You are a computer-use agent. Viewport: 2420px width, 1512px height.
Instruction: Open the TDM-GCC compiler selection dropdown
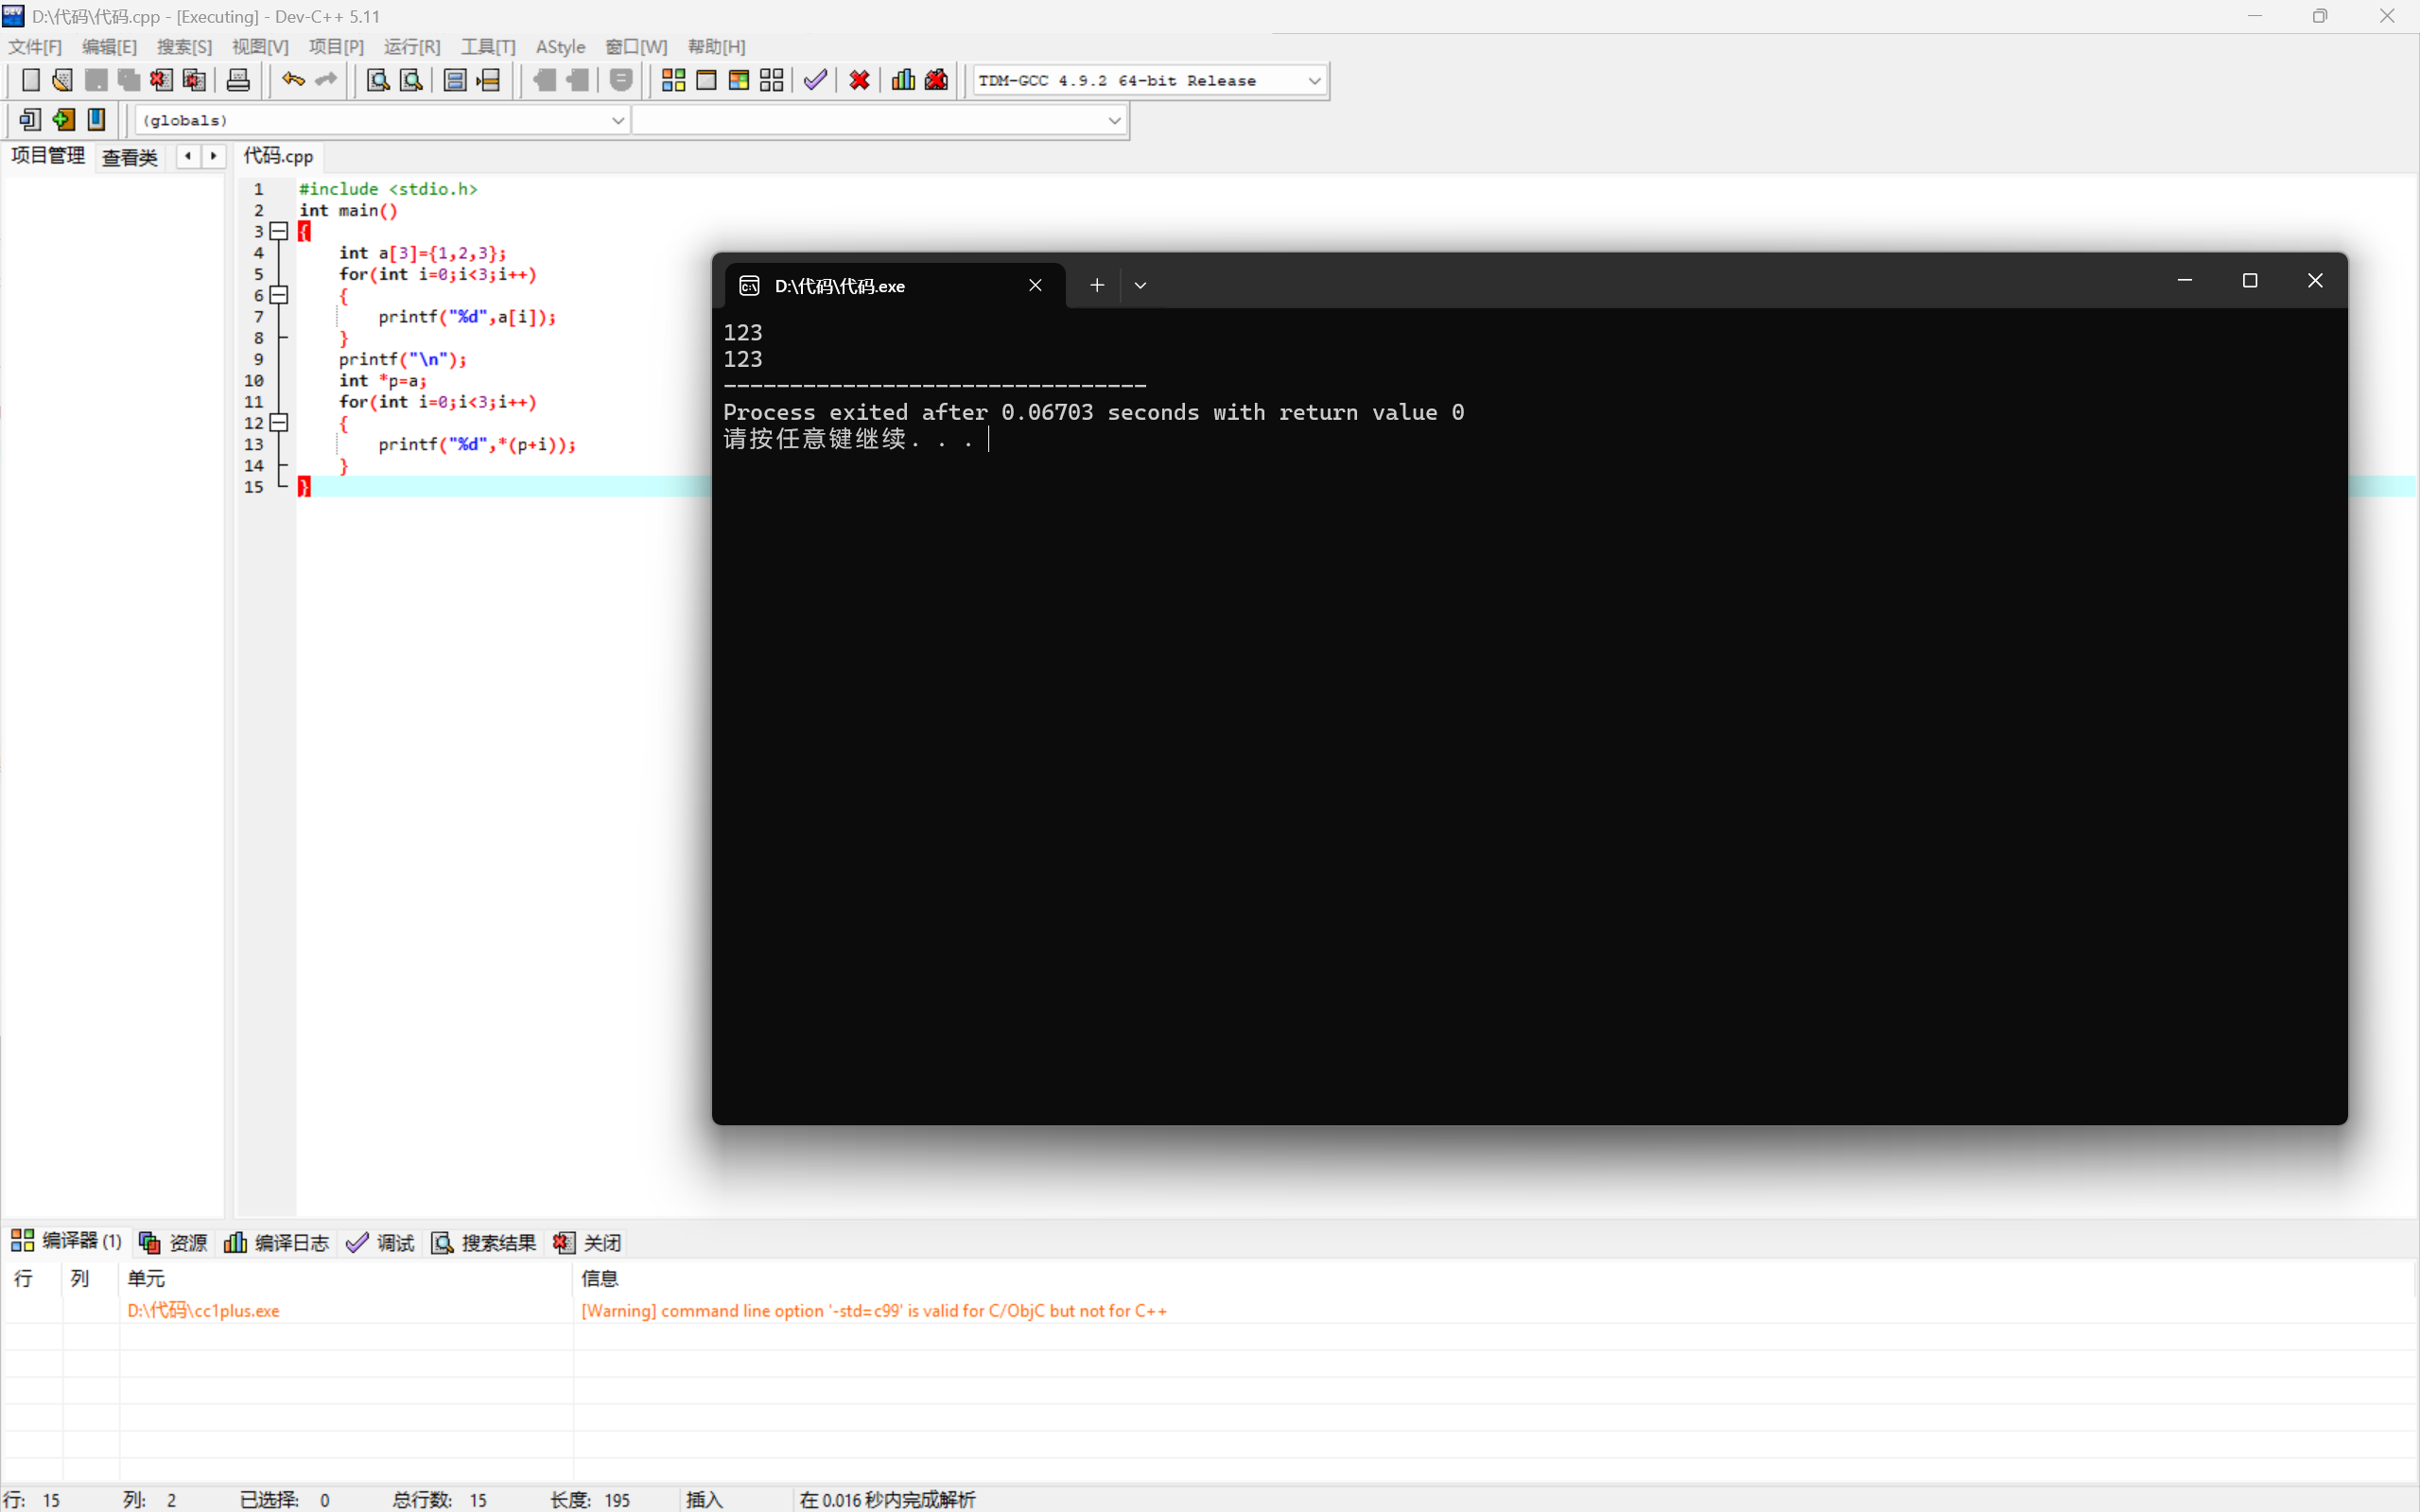[1314, 81]
